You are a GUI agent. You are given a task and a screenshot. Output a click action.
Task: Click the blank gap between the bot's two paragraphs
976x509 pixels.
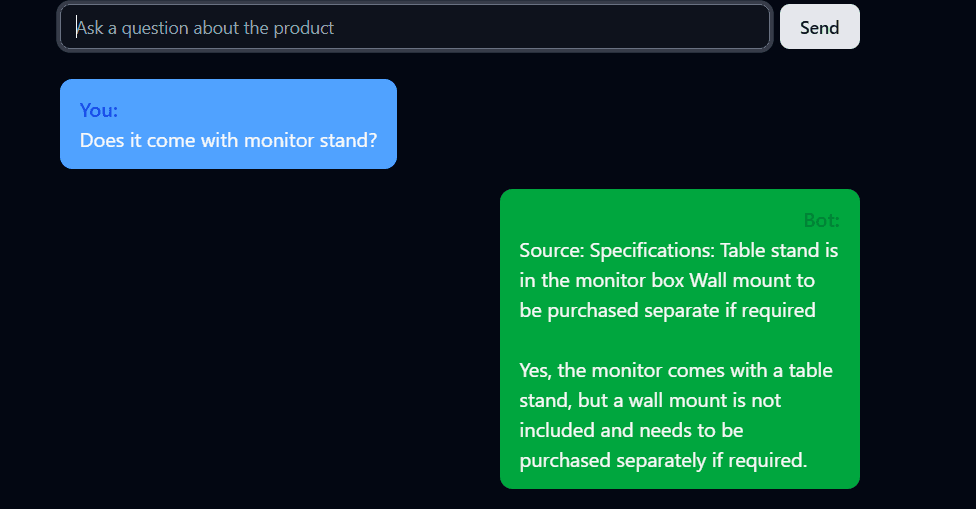678,340
